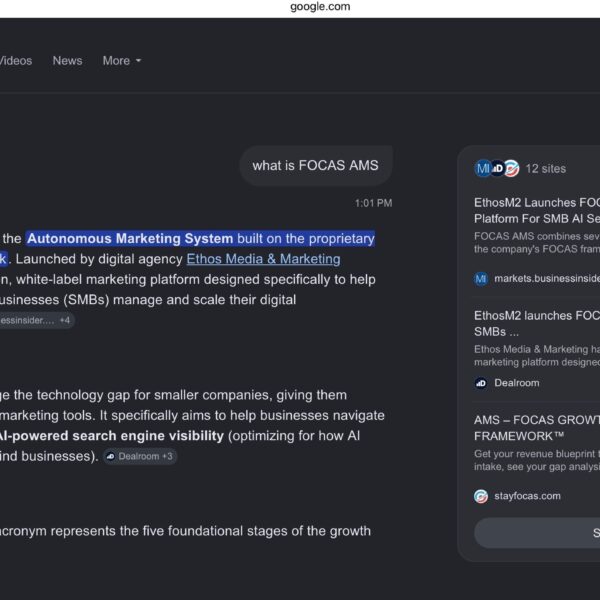Image resolution: width=600 pixels, height=600 pixels.
Task: Click the google.com address bar
Action: click(320, 7)
